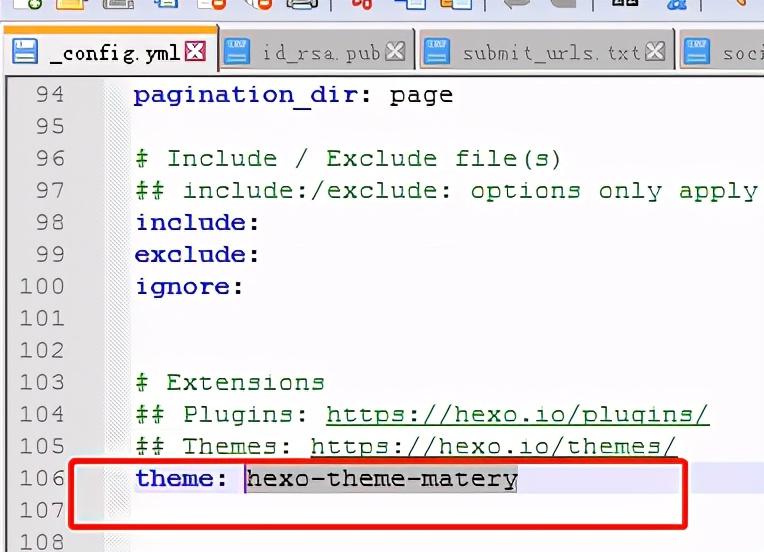
Task: Click line number 101 in the margin
Action: click(42, 319)
